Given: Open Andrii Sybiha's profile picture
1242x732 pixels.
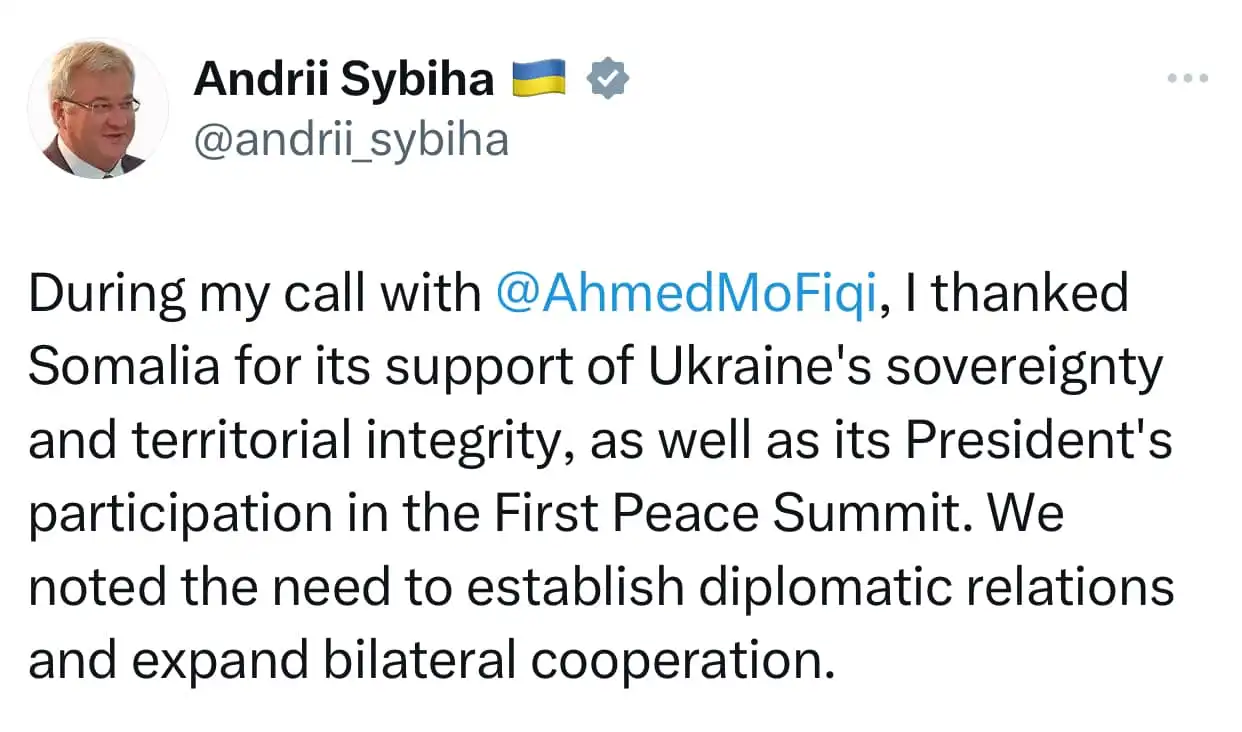Looking at the screenshot, I should tap(98, 110).
